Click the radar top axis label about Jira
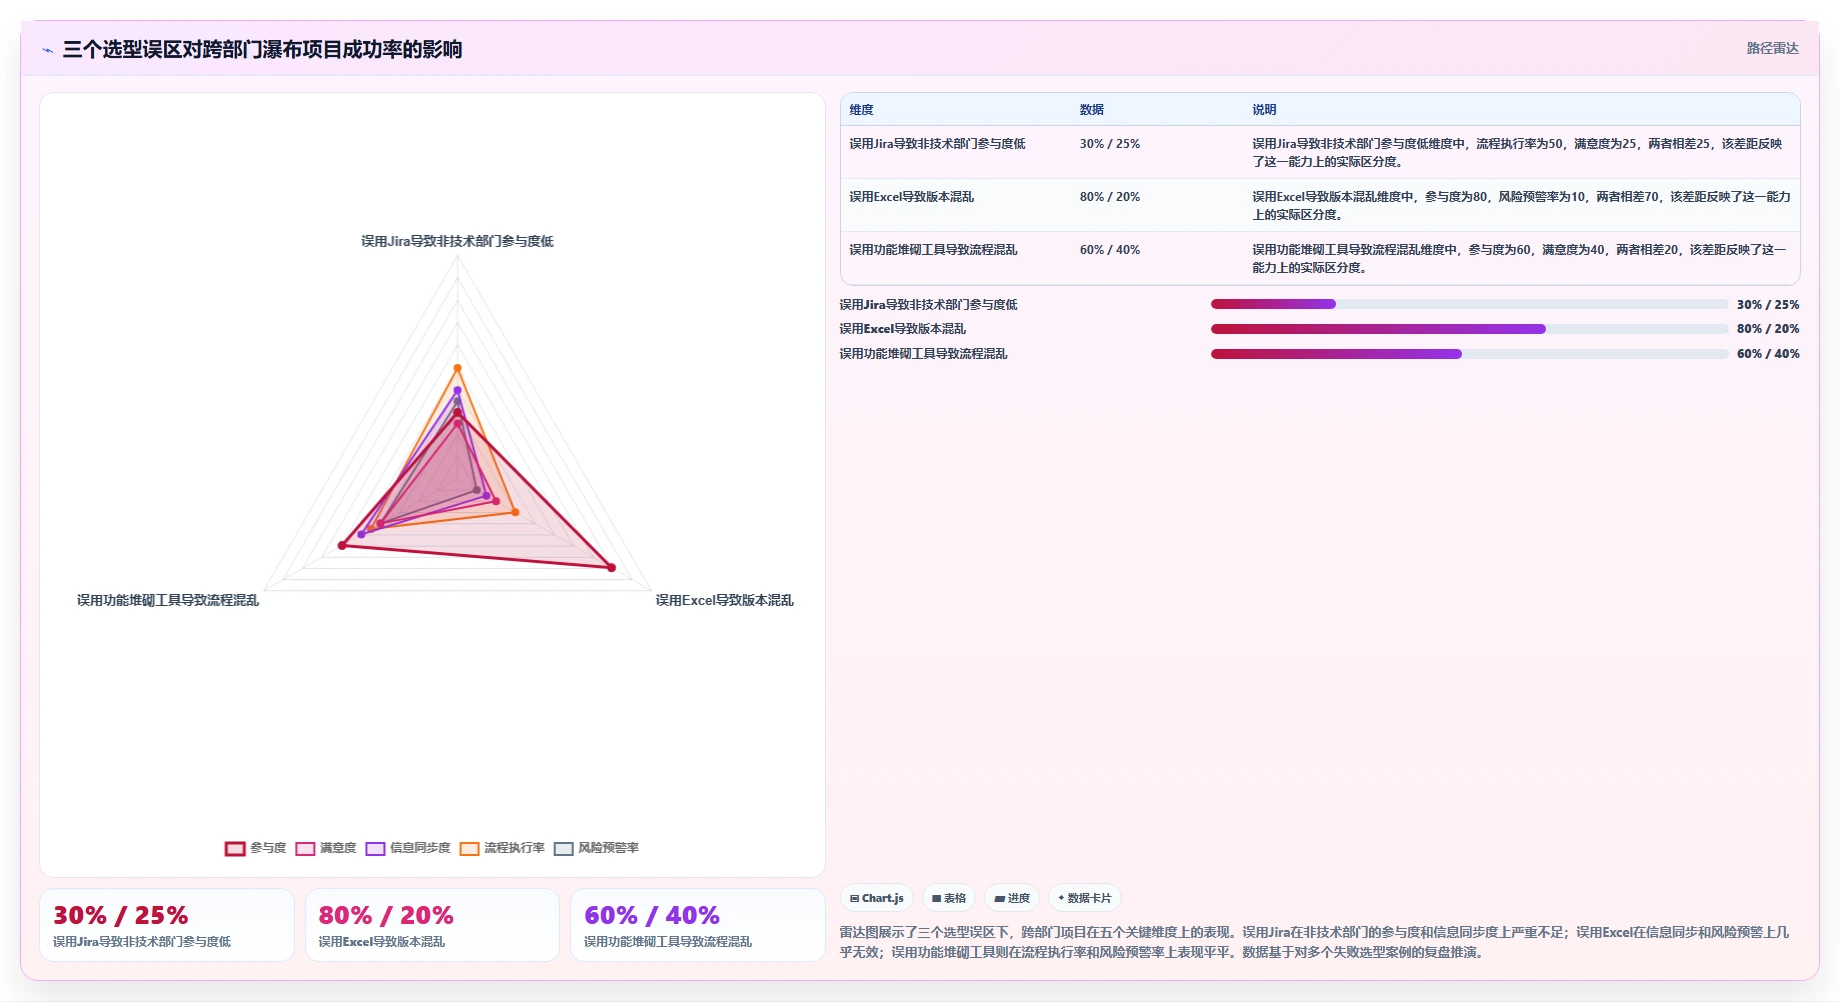The width and height of the screenshot is (1840, 1002). 457,241
